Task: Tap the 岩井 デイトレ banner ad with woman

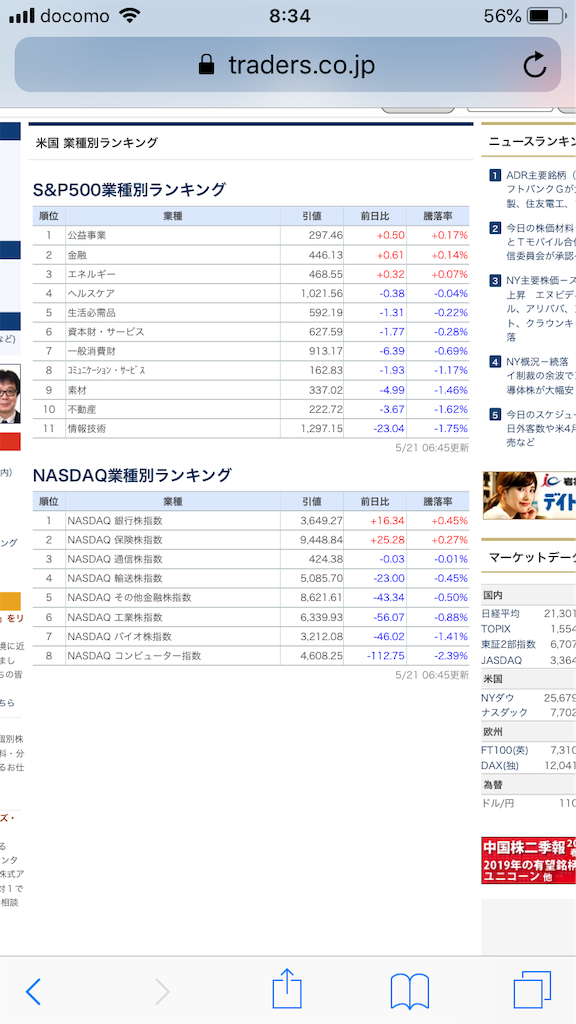Action: pyautogui.click(x=529, y=495)
